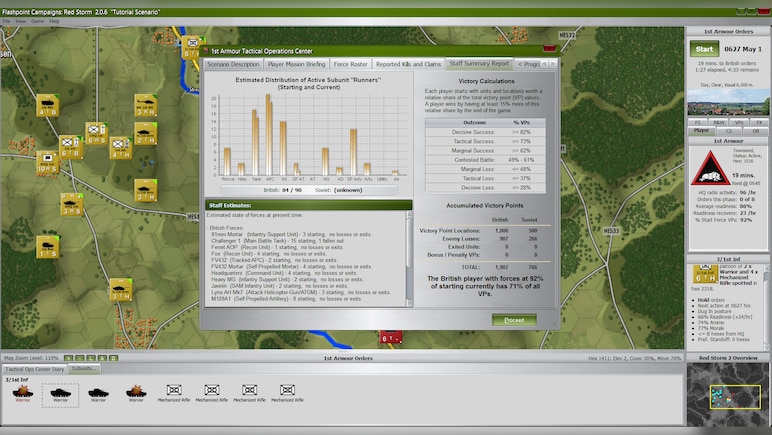Select the Subunits tab in the bottom panel
Screen dimensions: 772x435
[x=84, y=369]
